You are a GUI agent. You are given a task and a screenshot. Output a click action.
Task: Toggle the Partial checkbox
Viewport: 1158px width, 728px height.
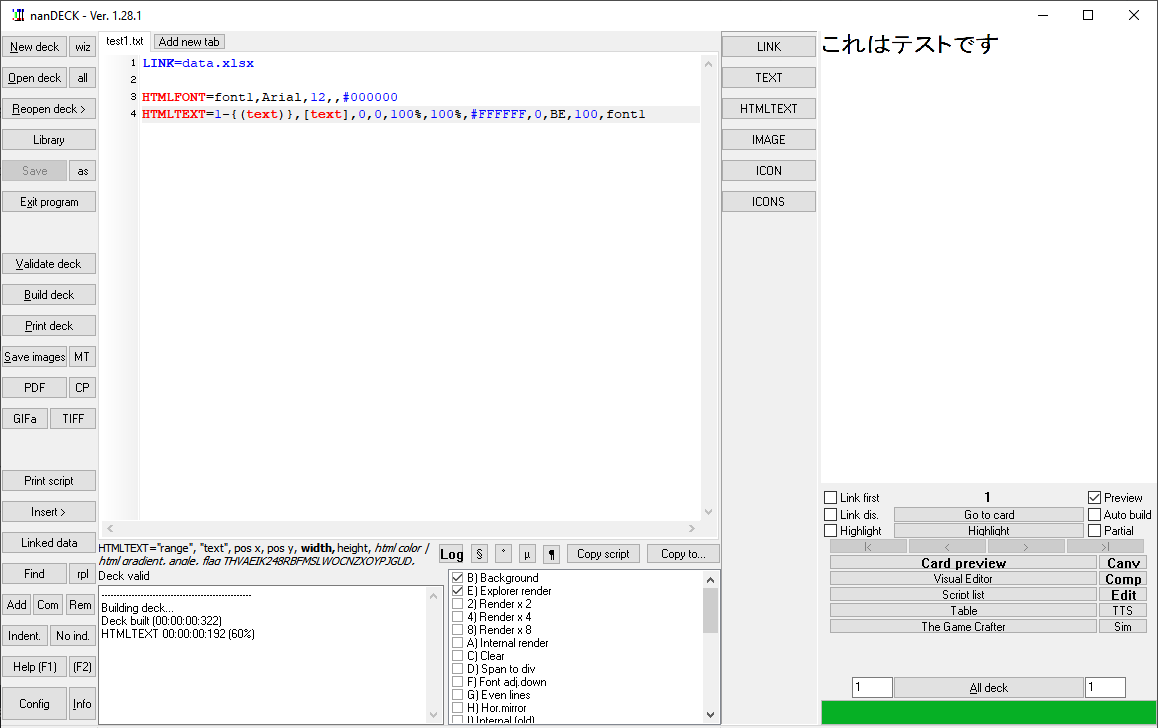[1094, 531]
